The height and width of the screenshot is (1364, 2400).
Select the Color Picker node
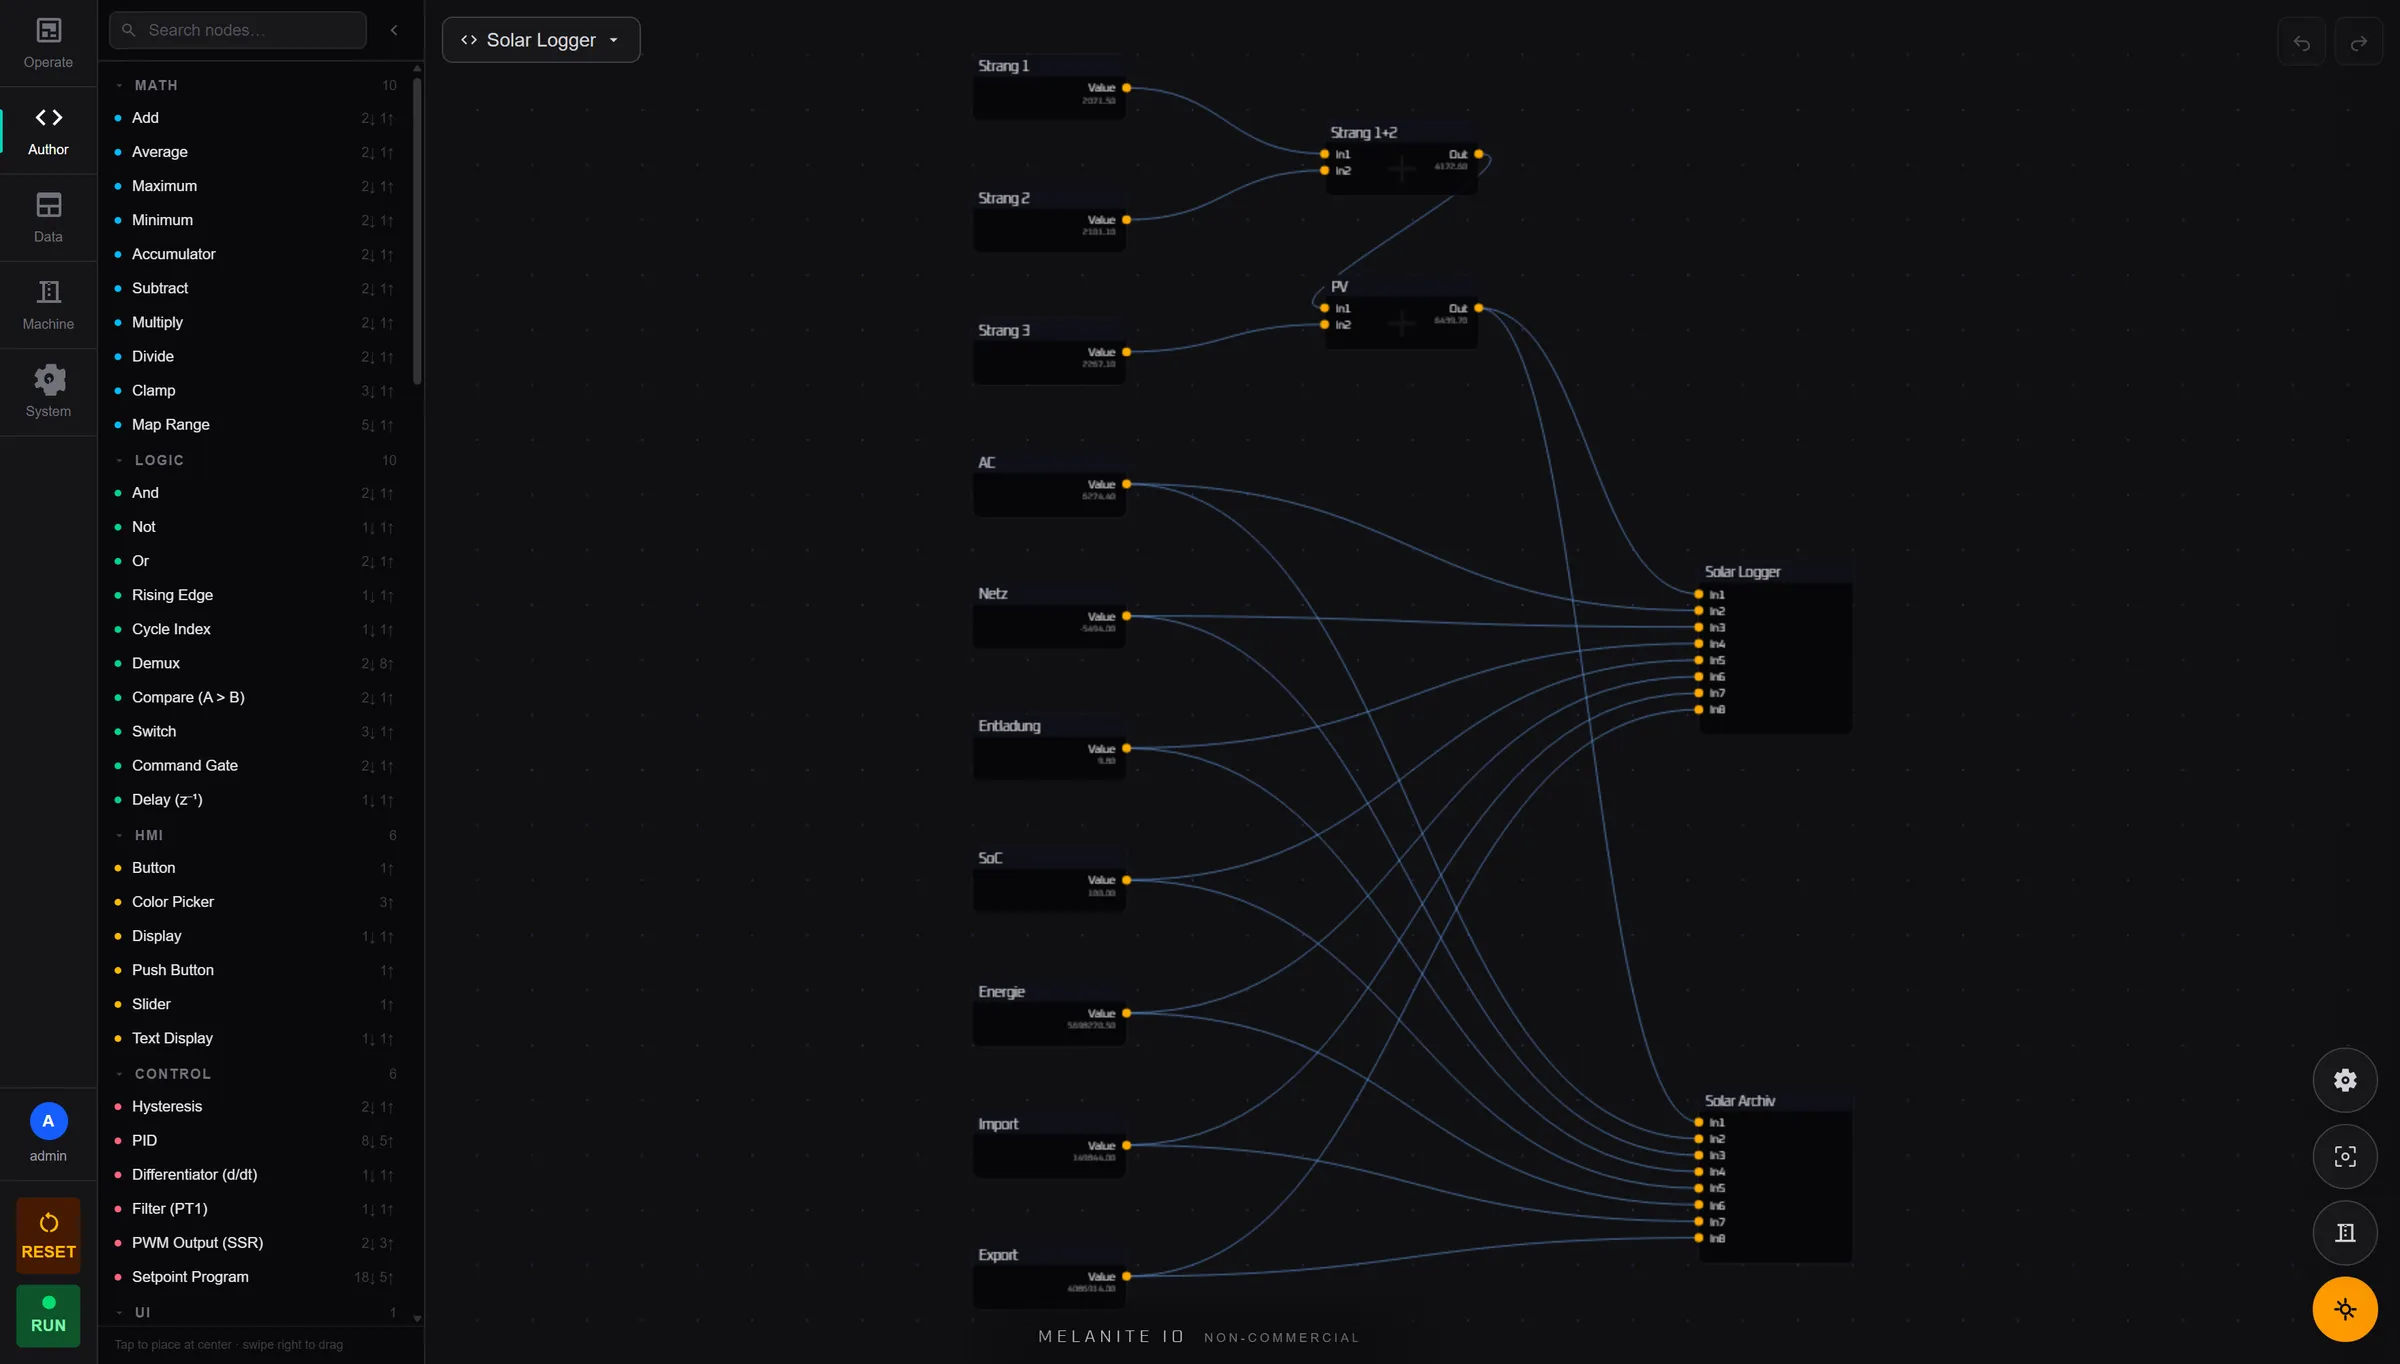(x=255, y=902)
